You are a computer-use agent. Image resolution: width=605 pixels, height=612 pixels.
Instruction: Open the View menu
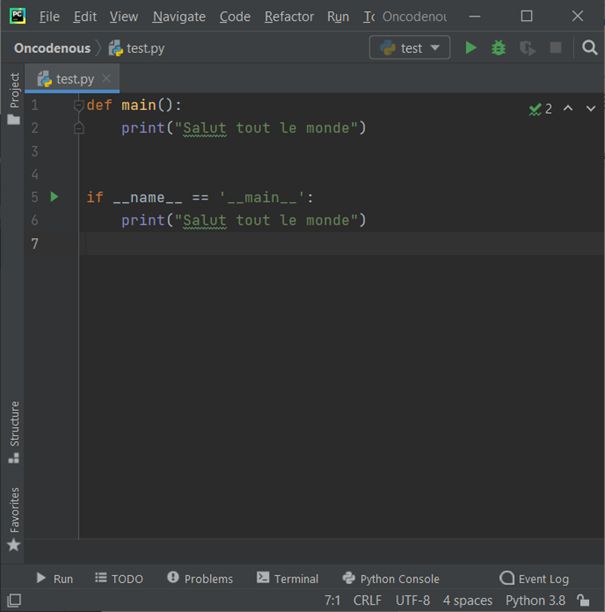click(x=124, y=16)
